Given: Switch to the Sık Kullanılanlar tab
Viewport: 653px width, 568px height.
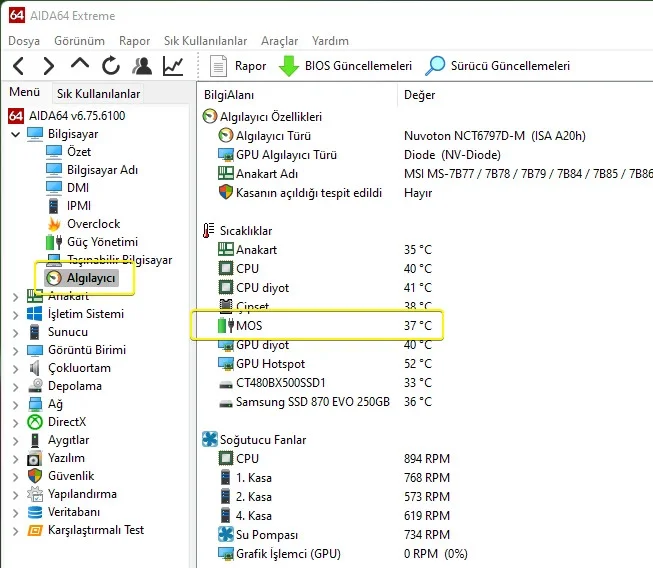Looking at the screenshot, I should (x=98, y=94).
